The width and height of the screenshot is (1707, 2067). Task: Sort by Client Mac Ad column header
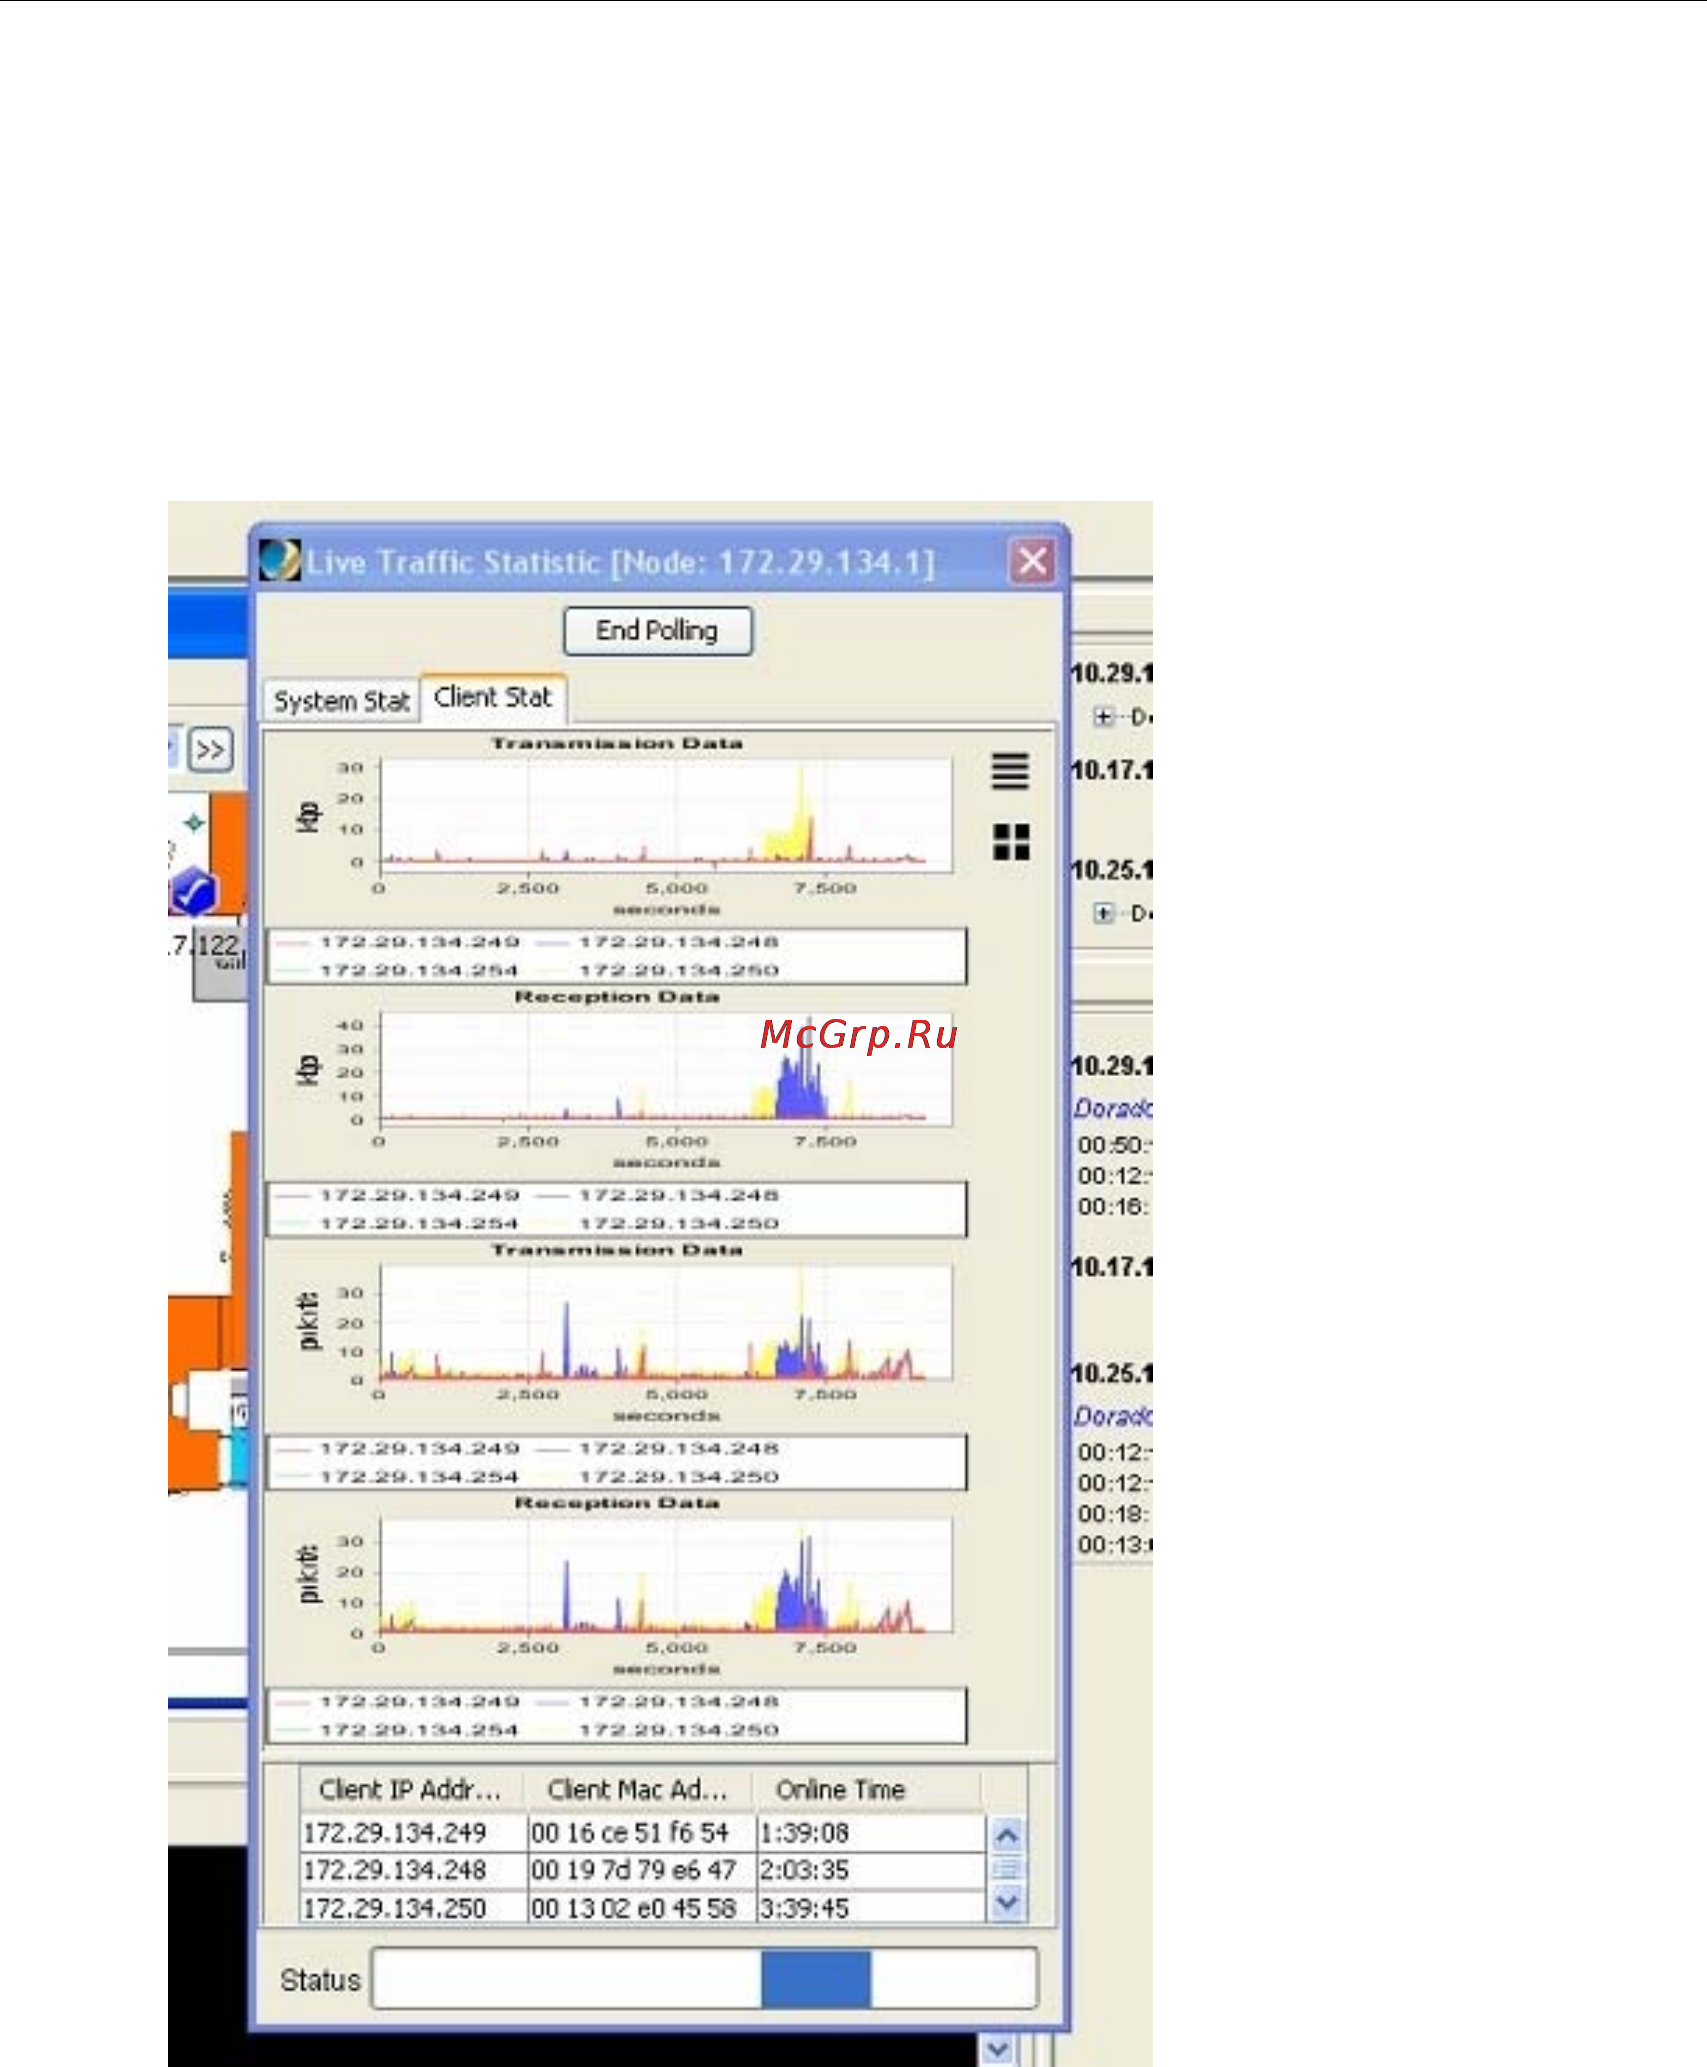[638, 1789]
